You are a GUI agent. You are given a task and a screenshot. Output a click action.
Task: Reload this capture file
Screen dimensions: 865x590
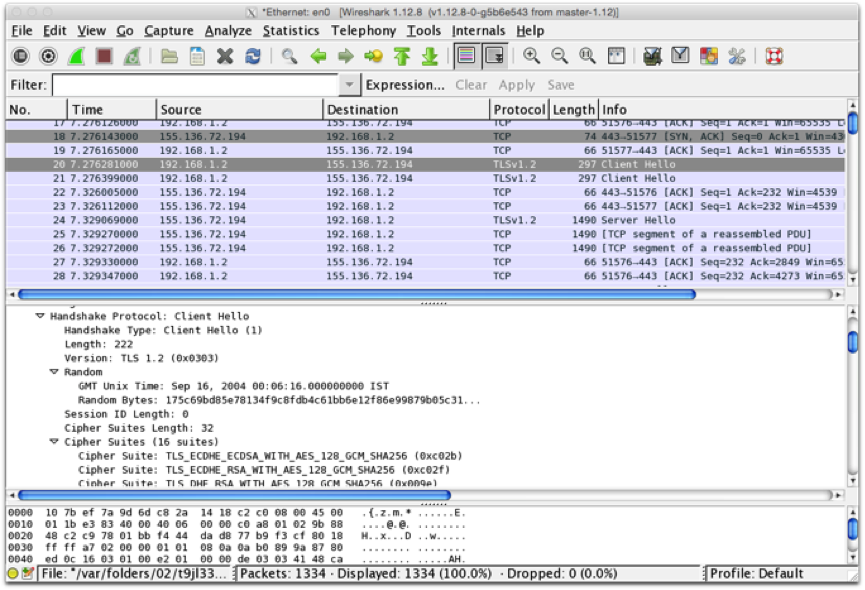pos(252,55)
